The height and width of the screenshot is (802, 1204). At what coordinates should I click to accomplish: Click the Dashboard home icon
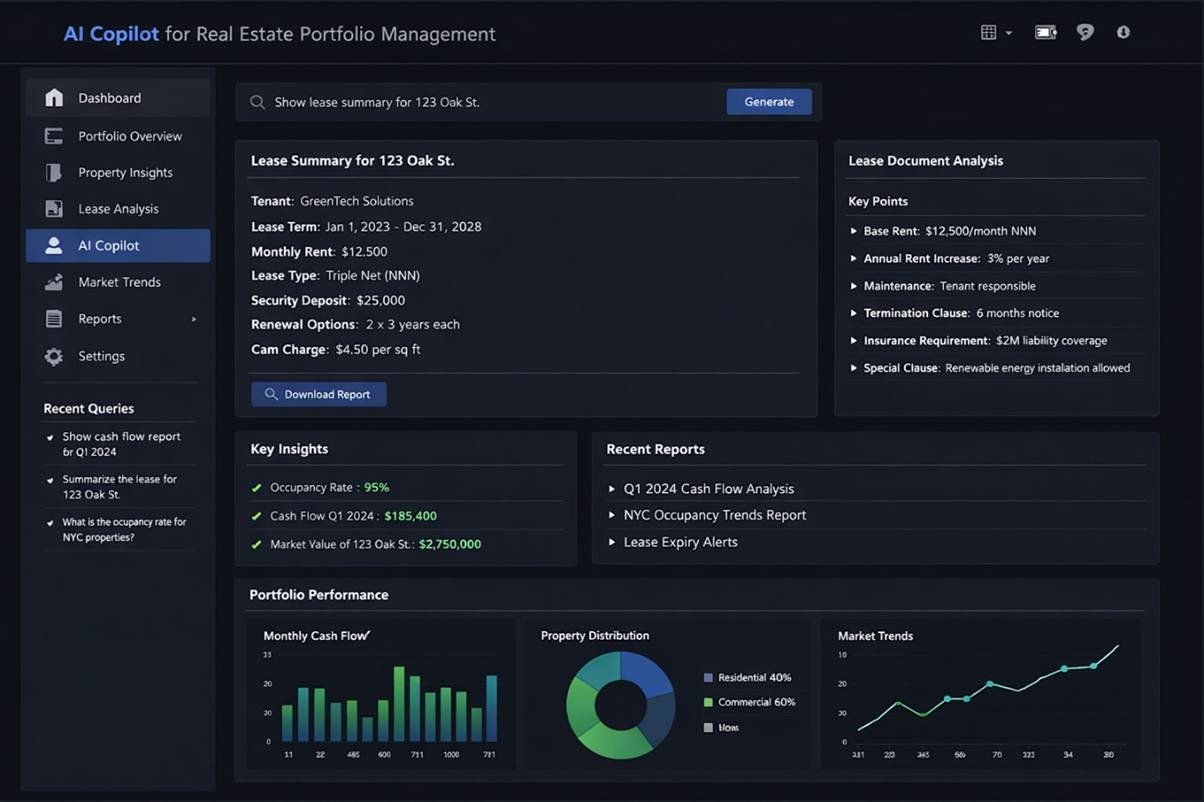coord(54,98)
